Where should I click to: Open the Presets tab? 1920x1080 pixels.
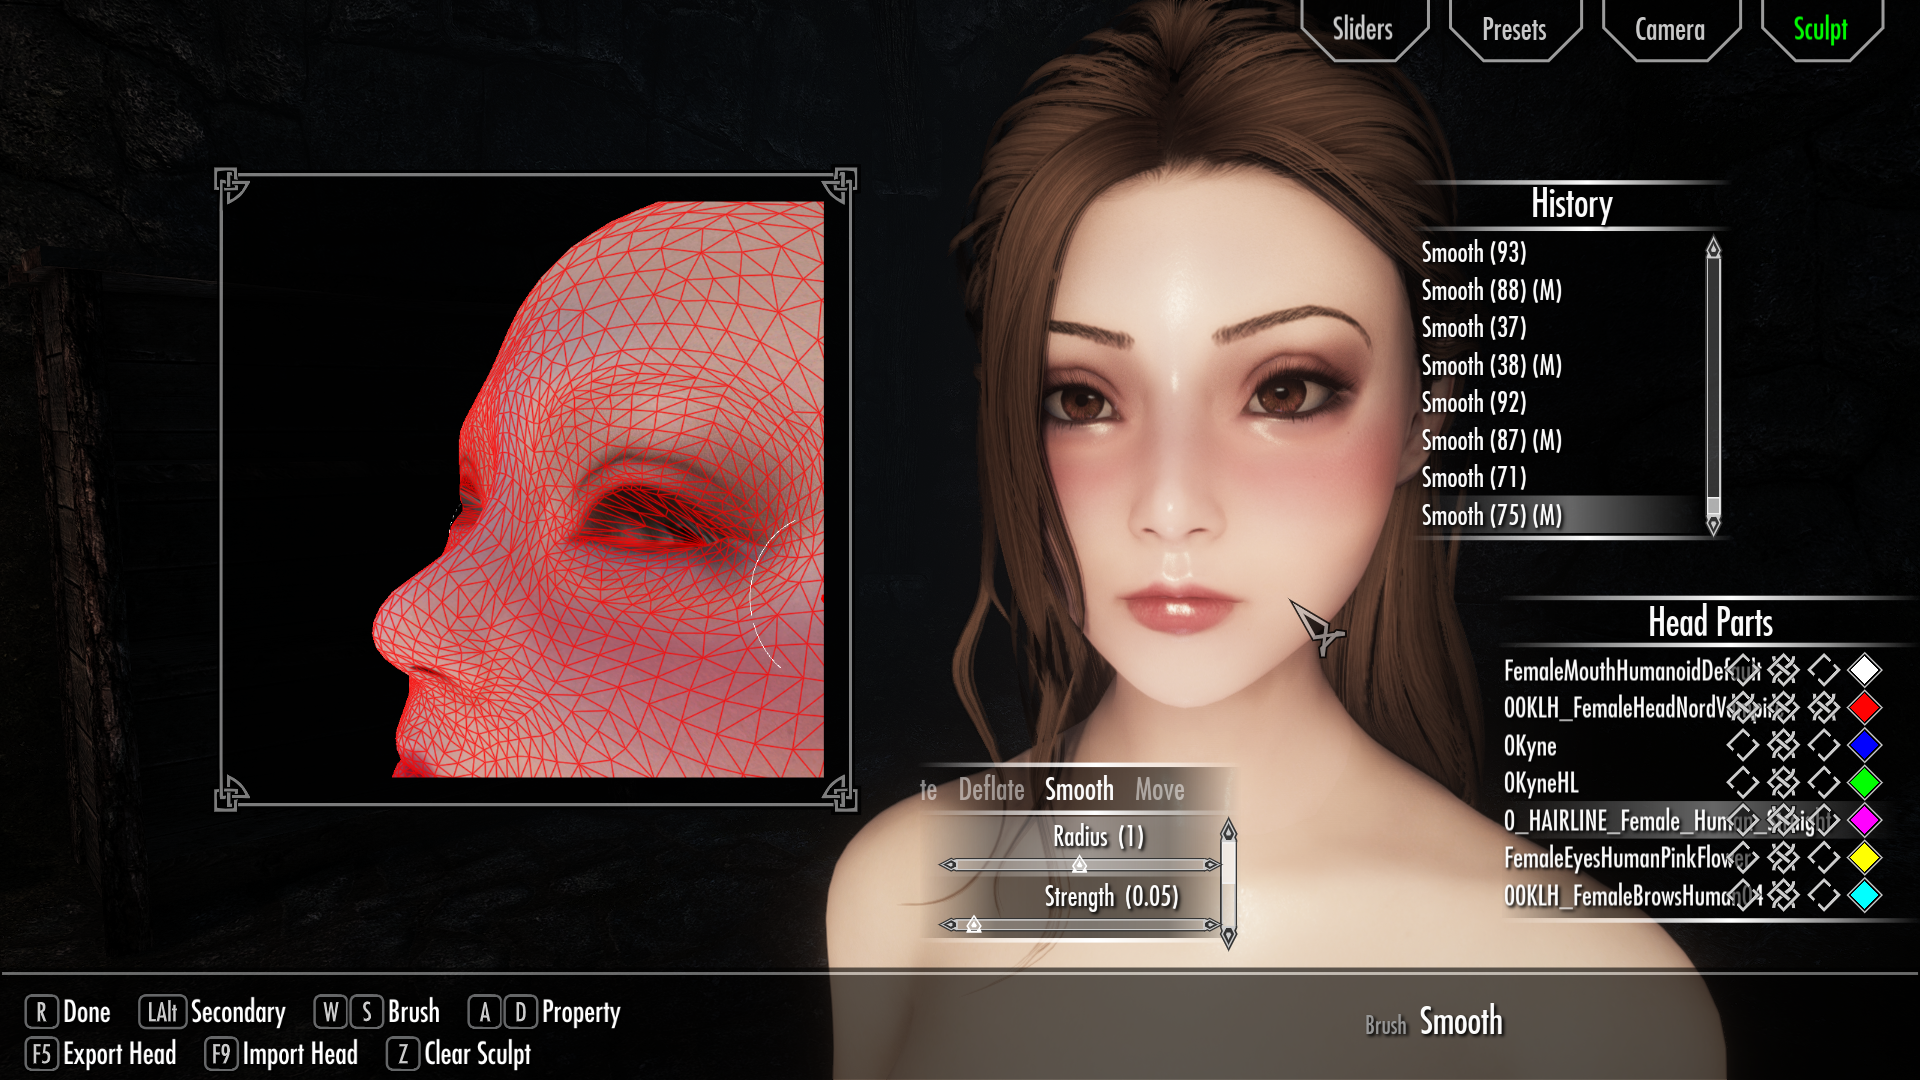click(x=1514, y=28)
